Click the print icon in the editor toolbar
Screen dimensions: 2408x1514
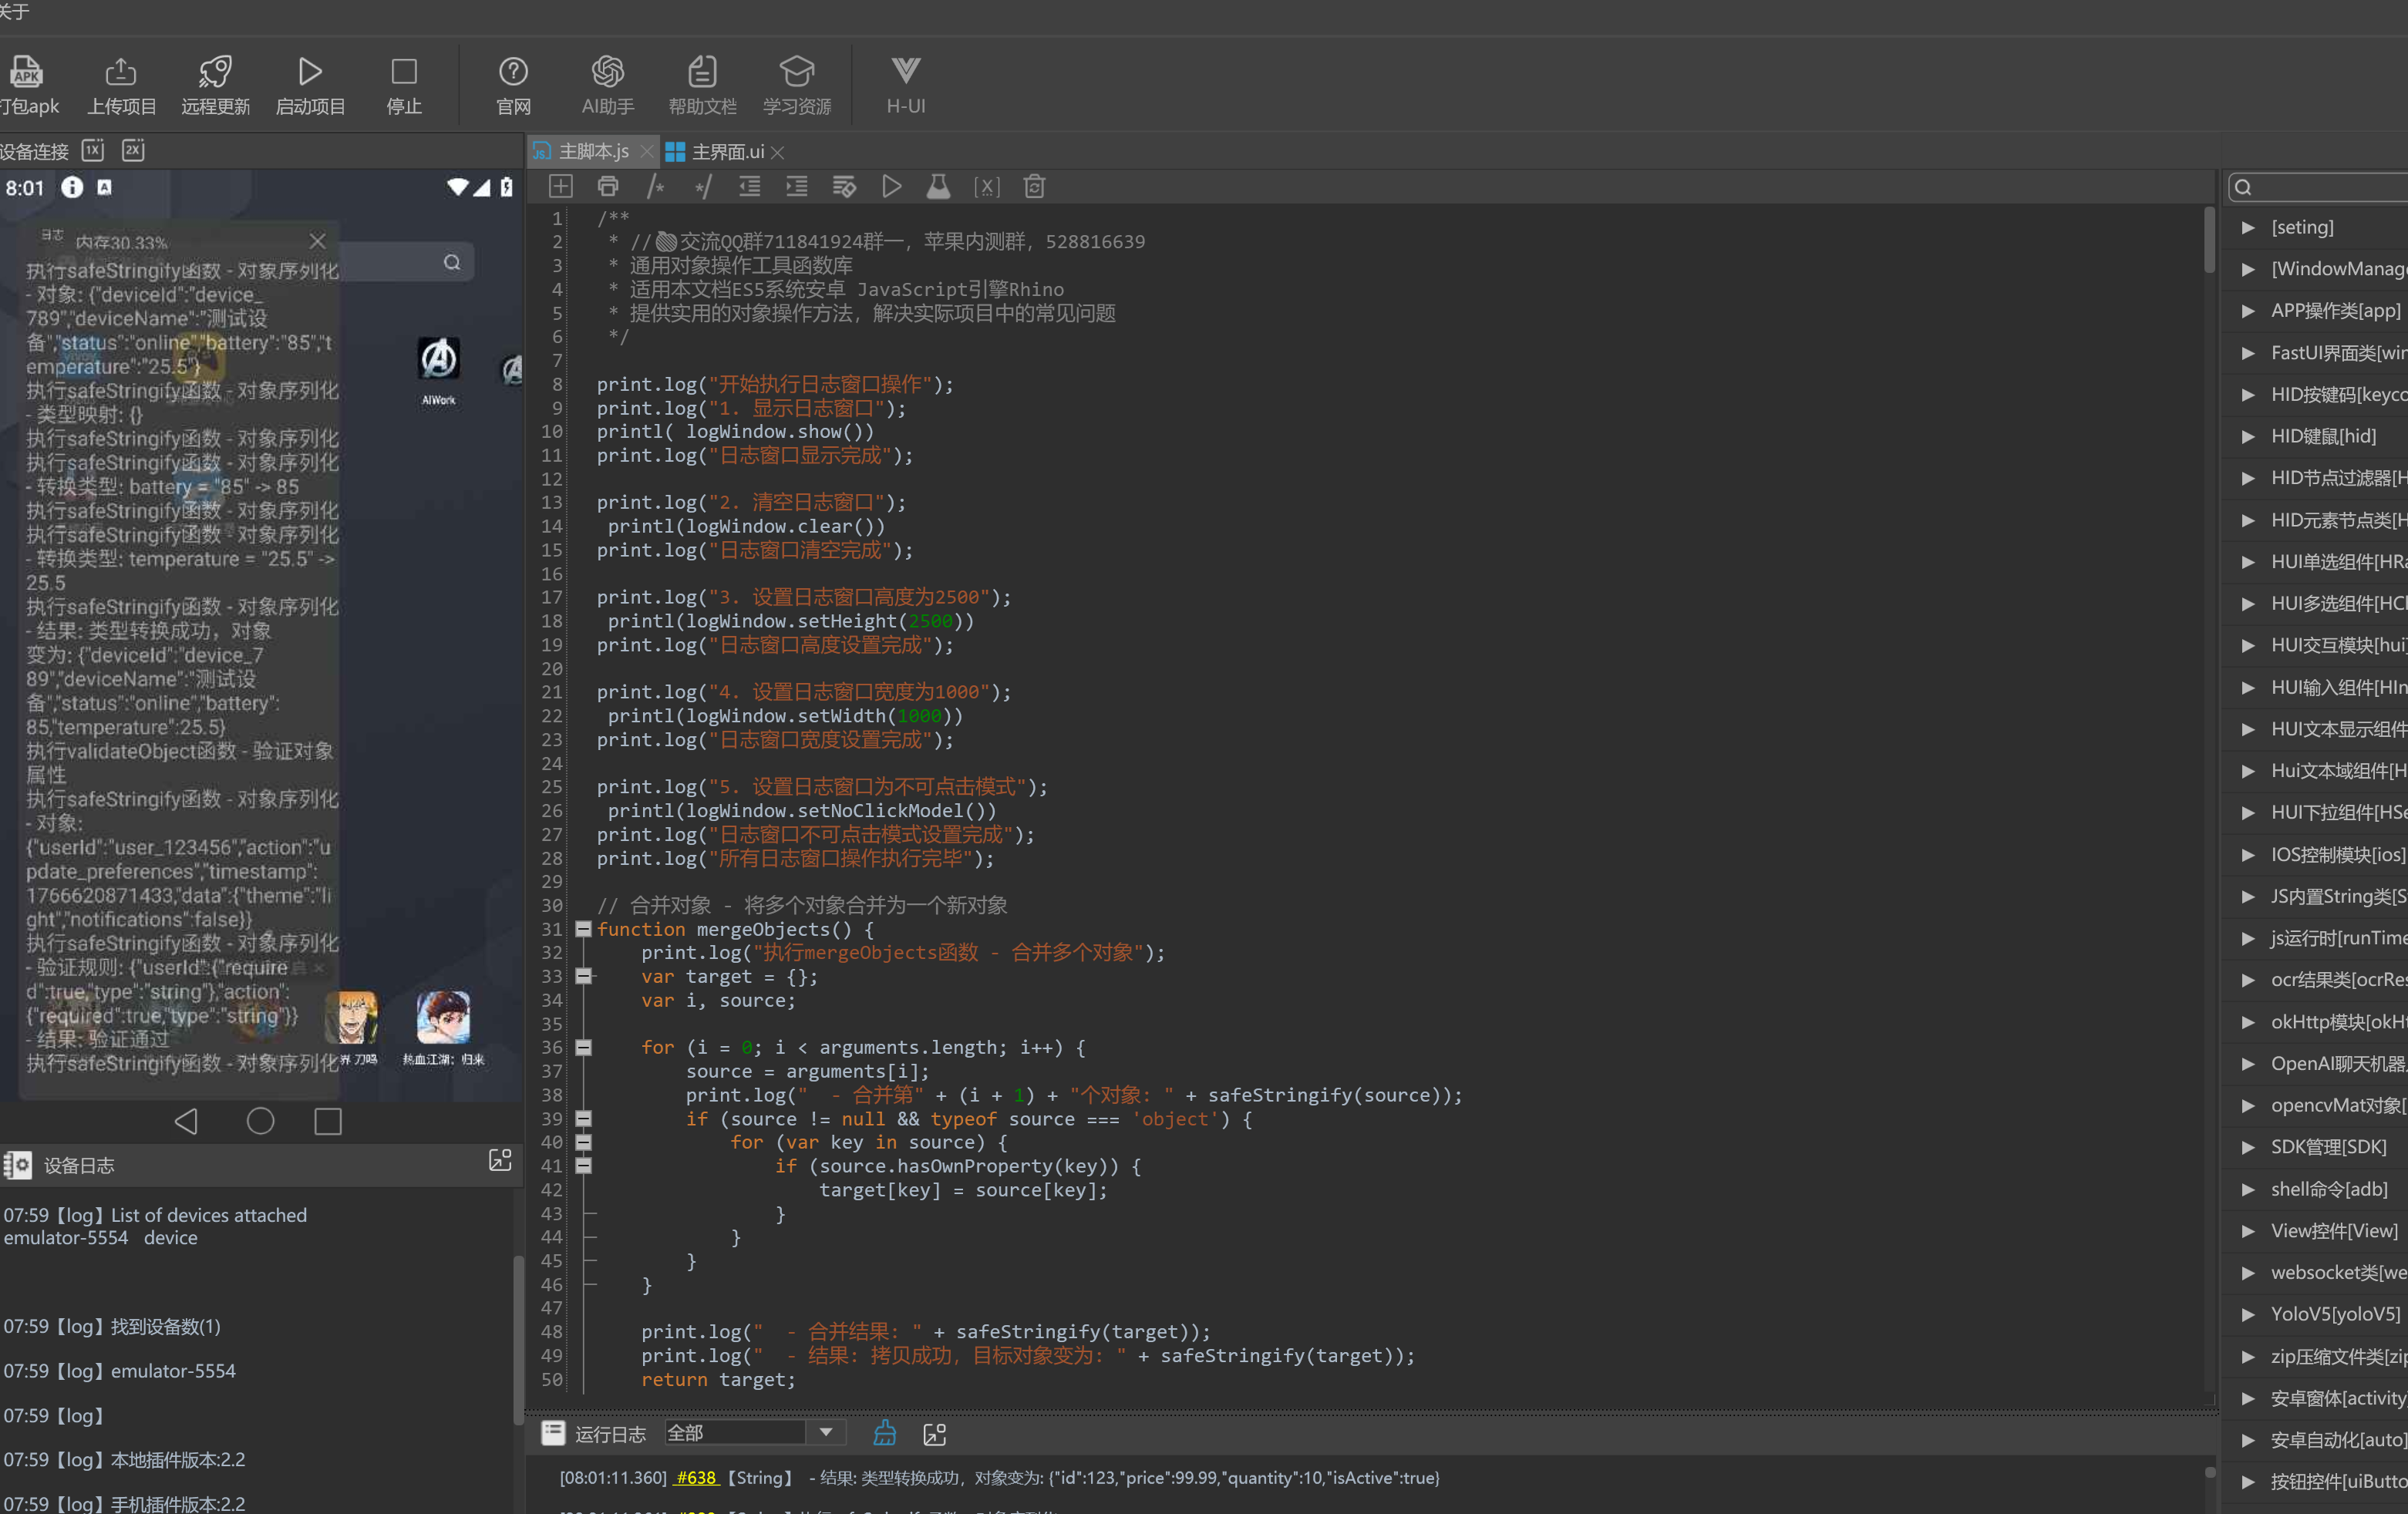click(x=608, y=186)
